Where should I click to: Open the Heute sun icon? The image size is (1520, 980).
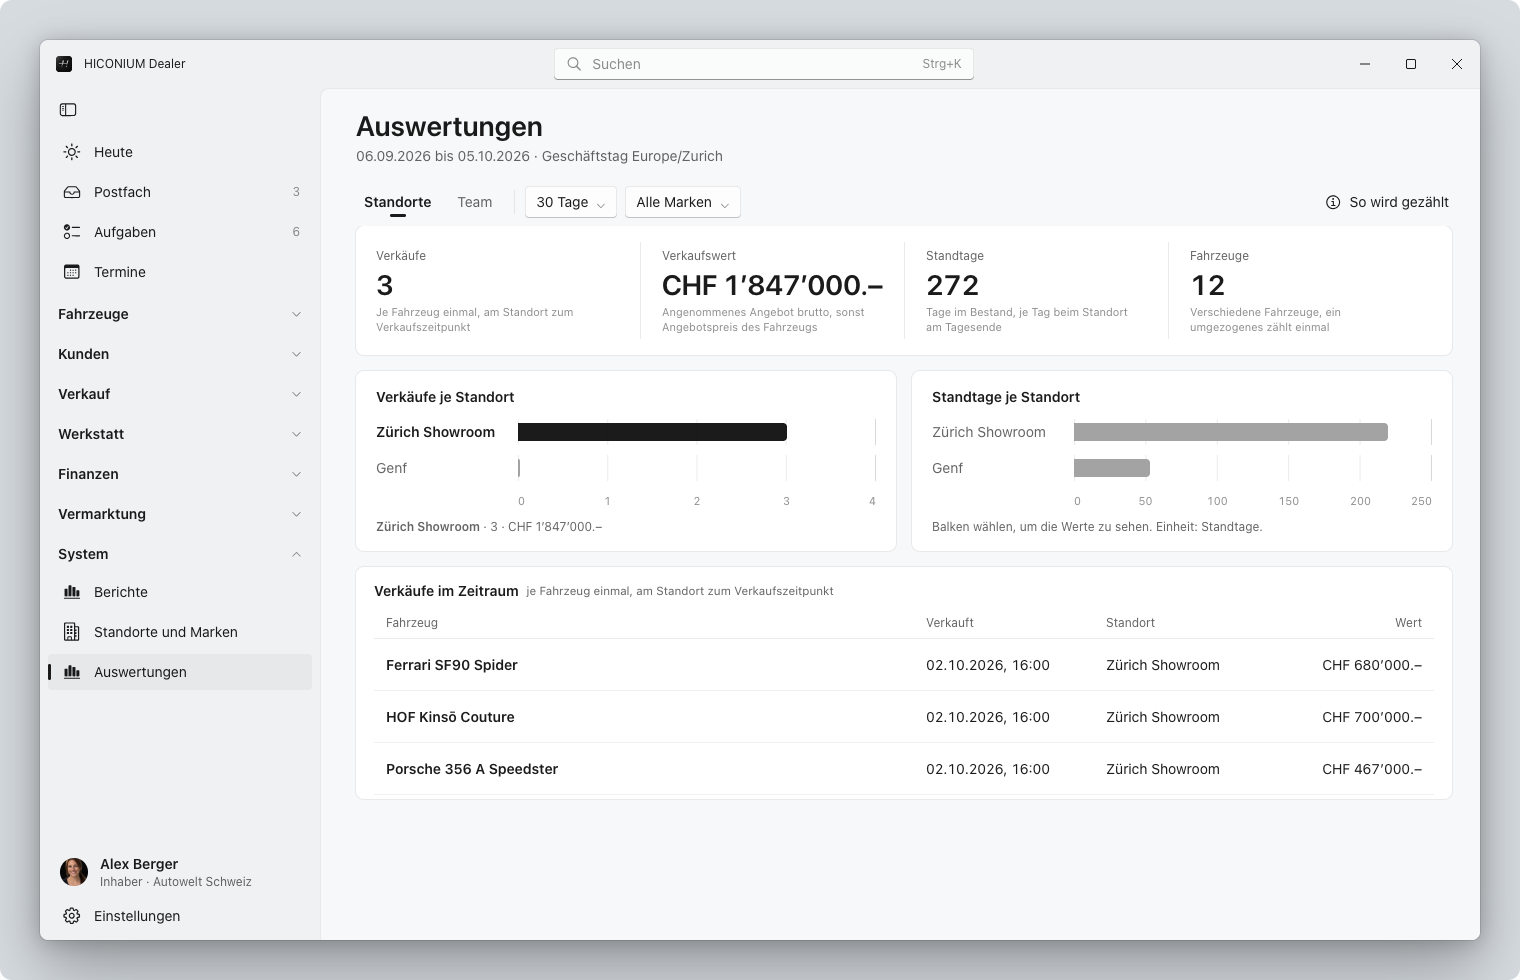click(x=72, y=152)
